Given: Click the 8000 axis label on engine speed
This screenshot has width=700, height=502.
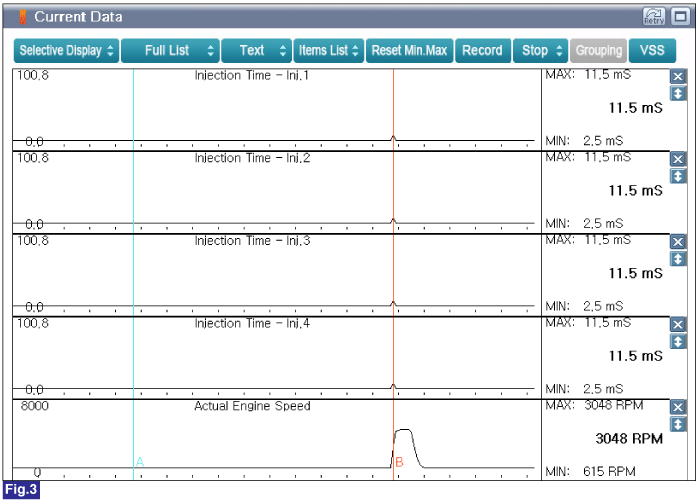Looking at the screenshot, I should pos(34,406).
